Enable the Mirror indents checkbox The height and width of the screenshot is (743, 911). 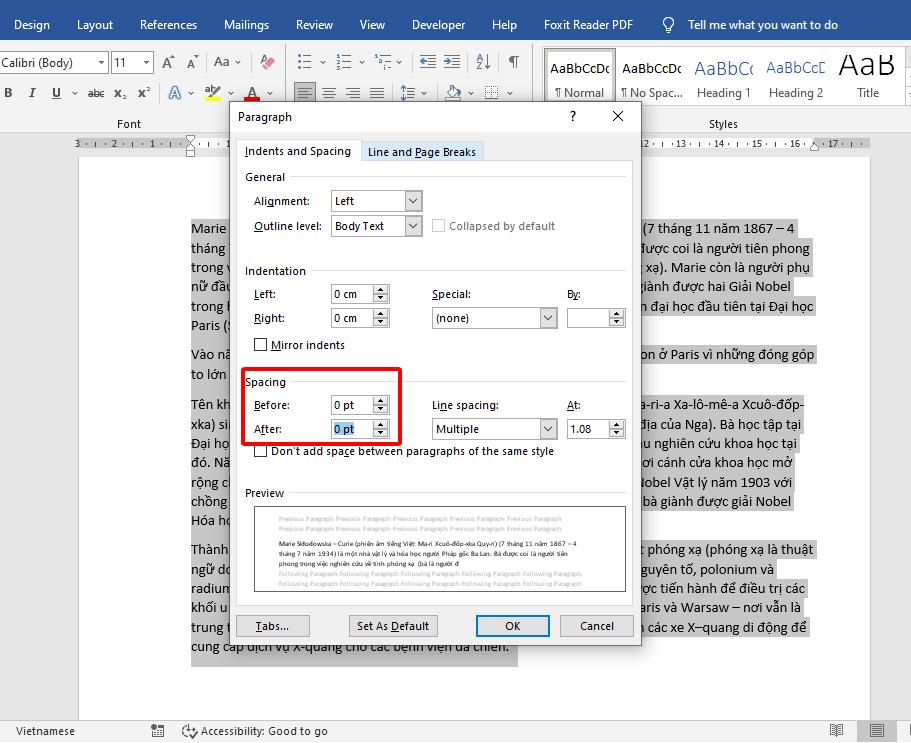pyautogui.click(x=259, y=344)
